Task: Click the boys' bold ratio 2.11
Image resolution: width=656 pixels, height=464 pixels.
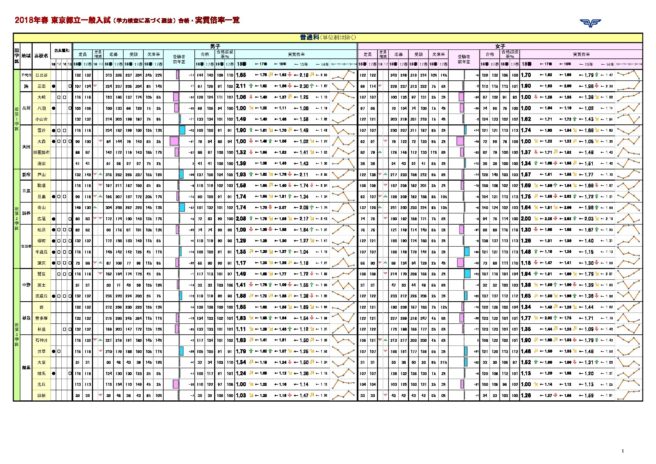Action: [x=241, y=86]
